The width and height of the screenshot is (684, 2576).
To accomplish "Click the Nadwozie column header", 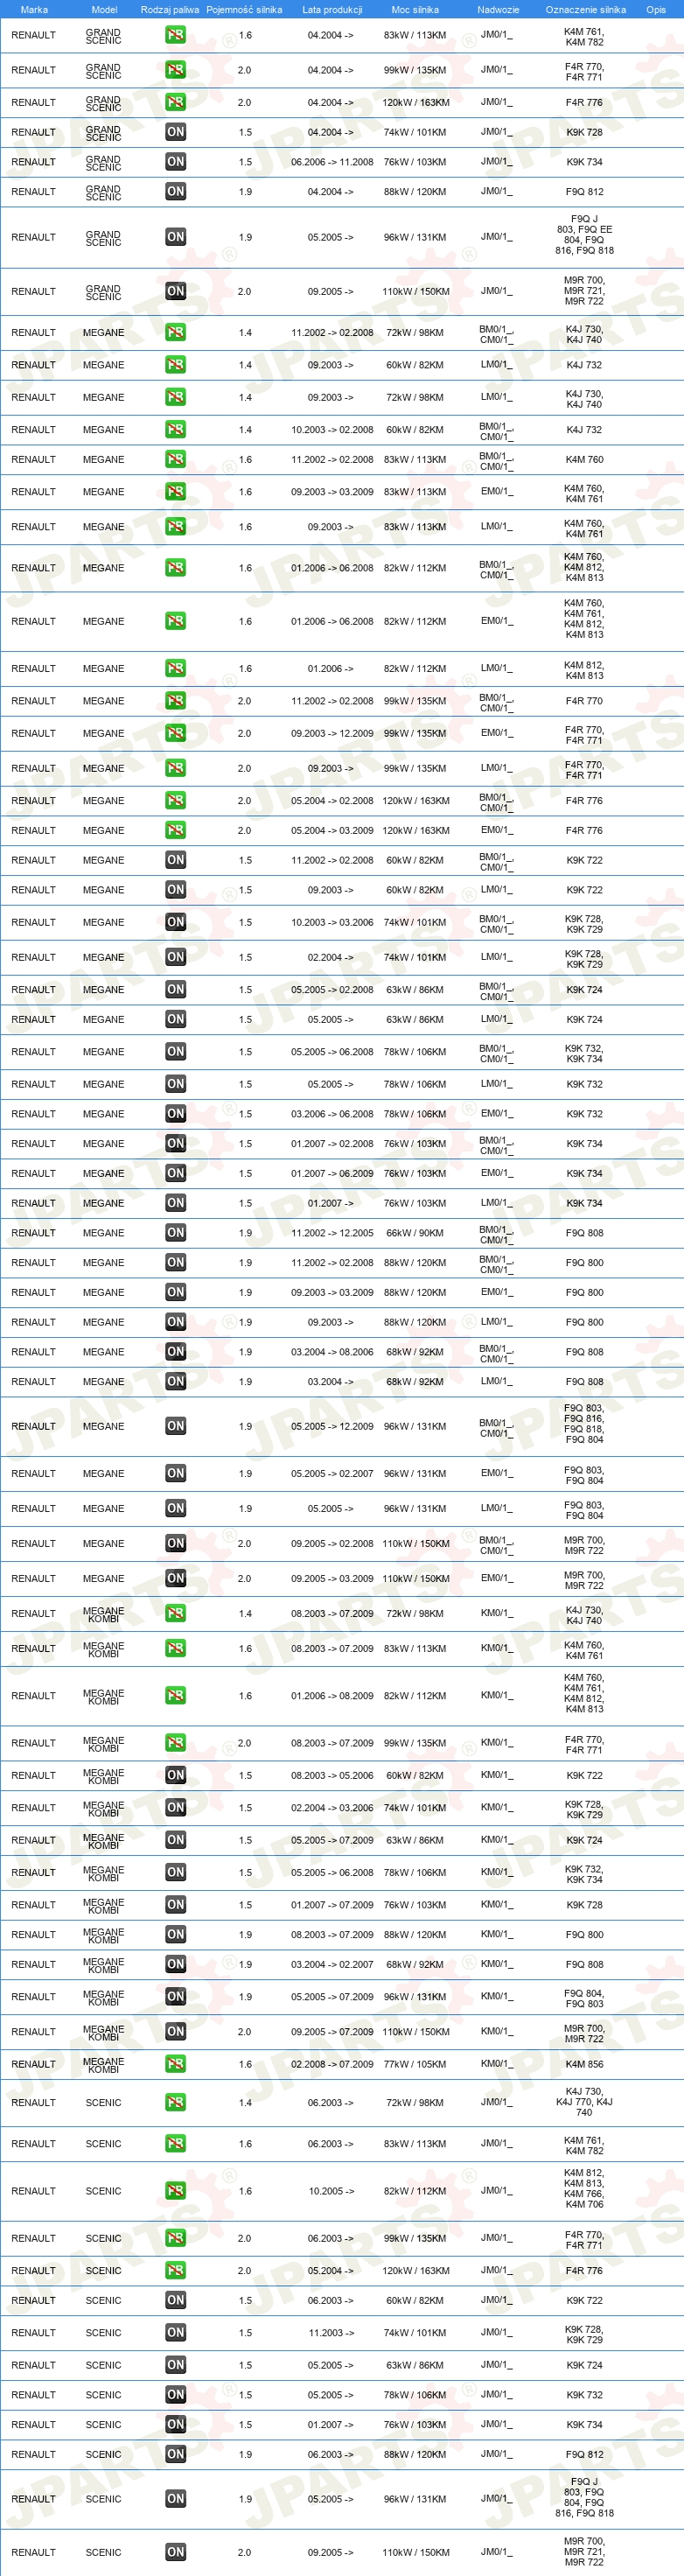I will click(498, 9).
